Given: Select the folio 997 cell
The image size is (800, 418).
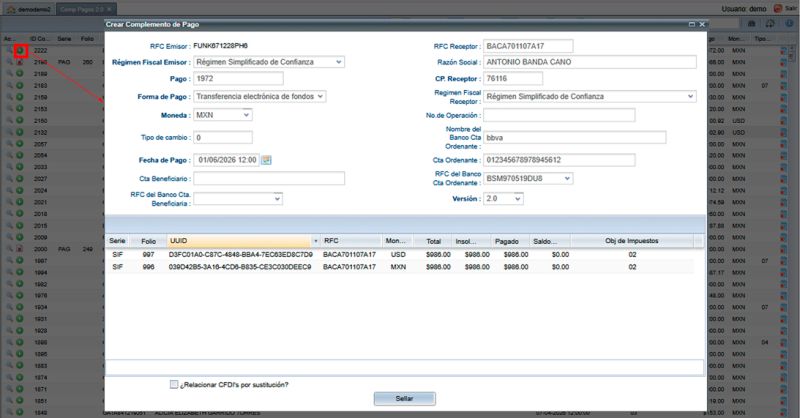Looking at the screenshot, I should click(148, 255).
